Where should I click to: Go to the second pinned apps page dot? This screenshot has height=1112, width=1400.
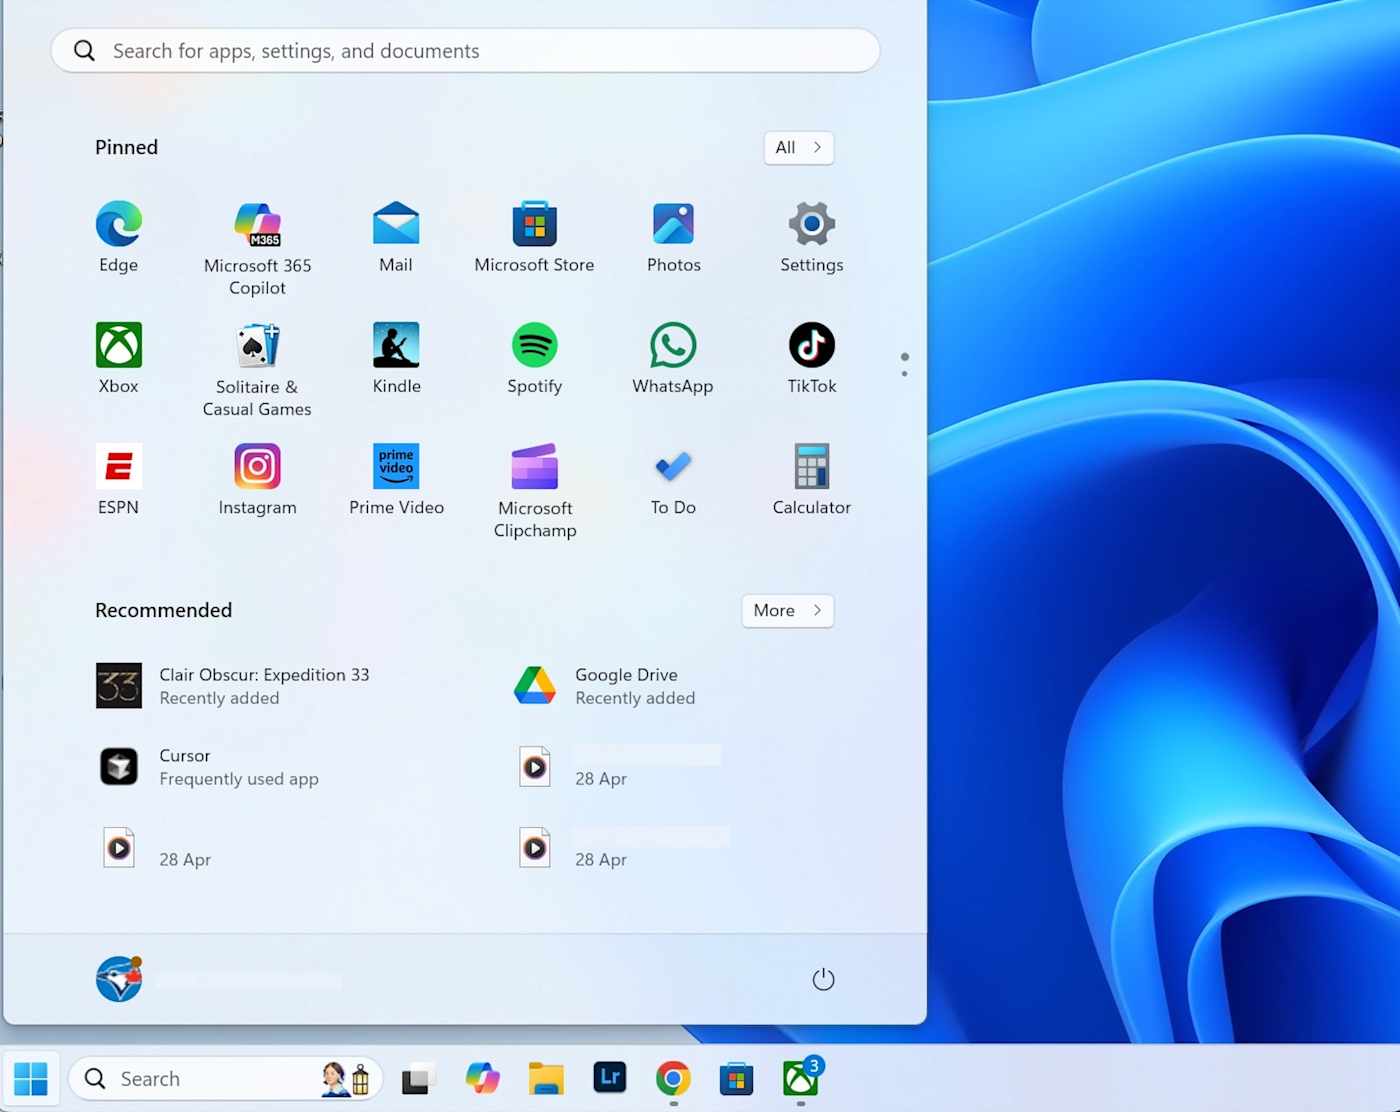pos(904,374)
